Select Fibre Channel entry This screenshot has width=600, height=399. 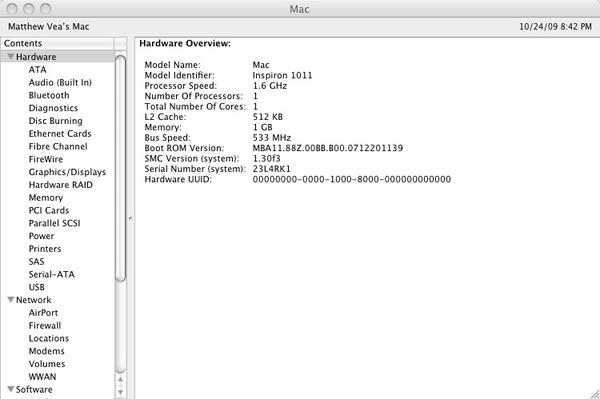58,147
